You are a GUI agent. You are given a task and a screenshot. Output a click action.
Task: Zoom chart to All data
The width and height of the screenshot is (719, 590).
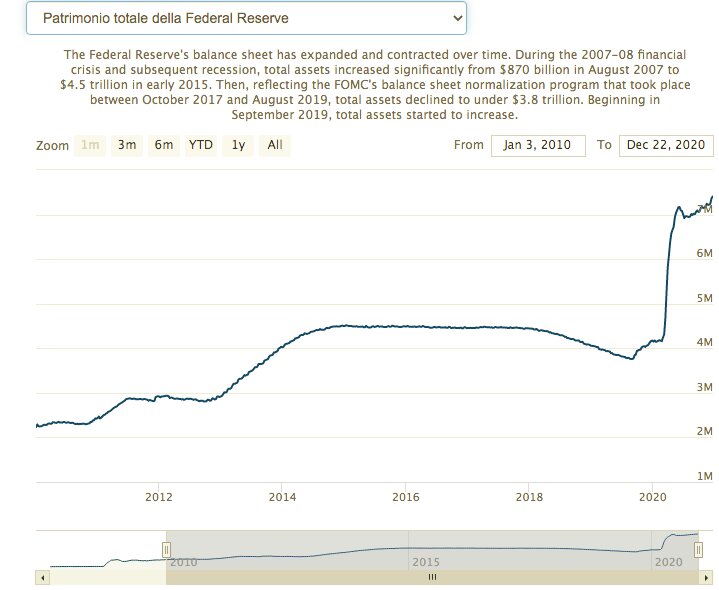click(274, 145)
